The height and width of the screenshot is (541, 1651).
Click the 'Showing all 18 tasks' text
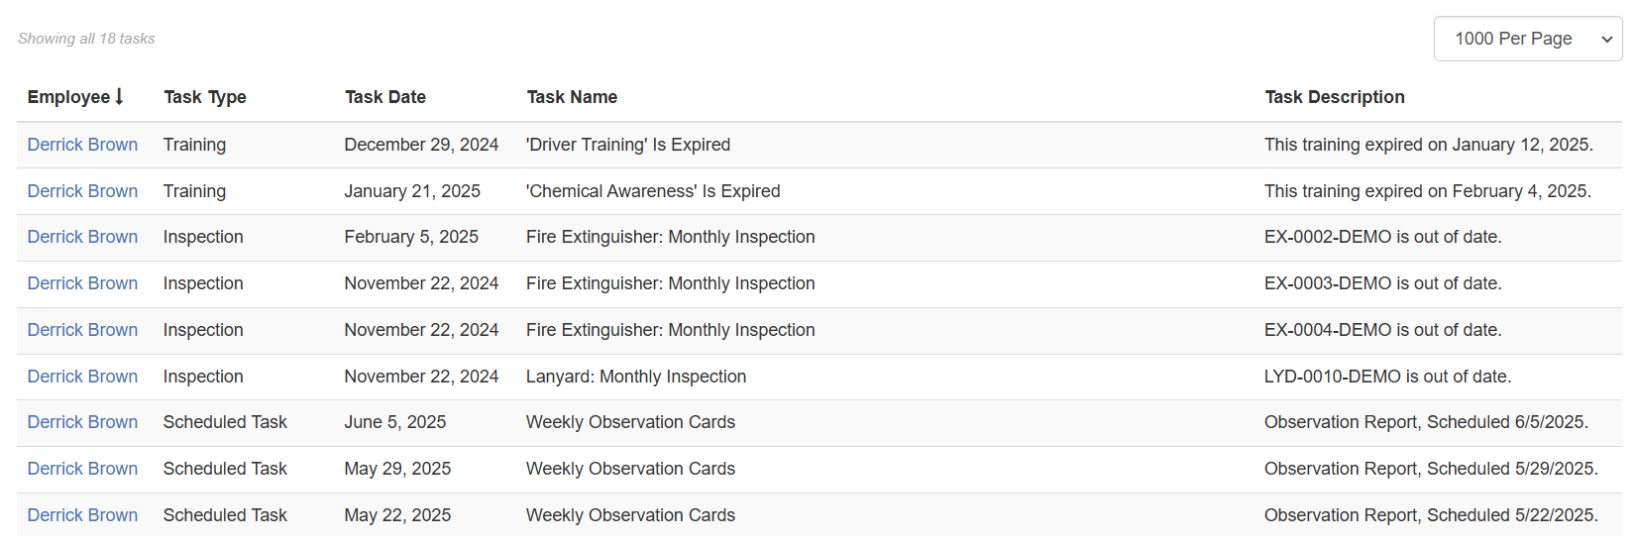pos(86,39)
